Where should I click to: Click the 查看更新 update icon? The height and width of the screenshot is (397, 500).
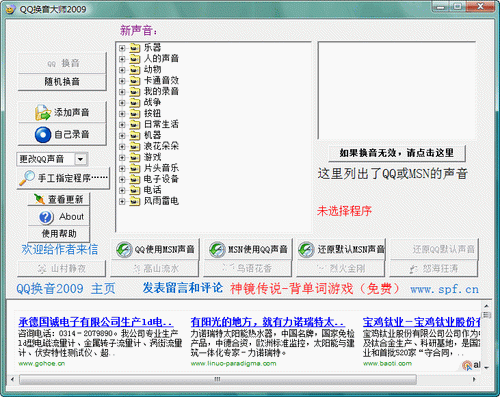click(x=39, y=199)
